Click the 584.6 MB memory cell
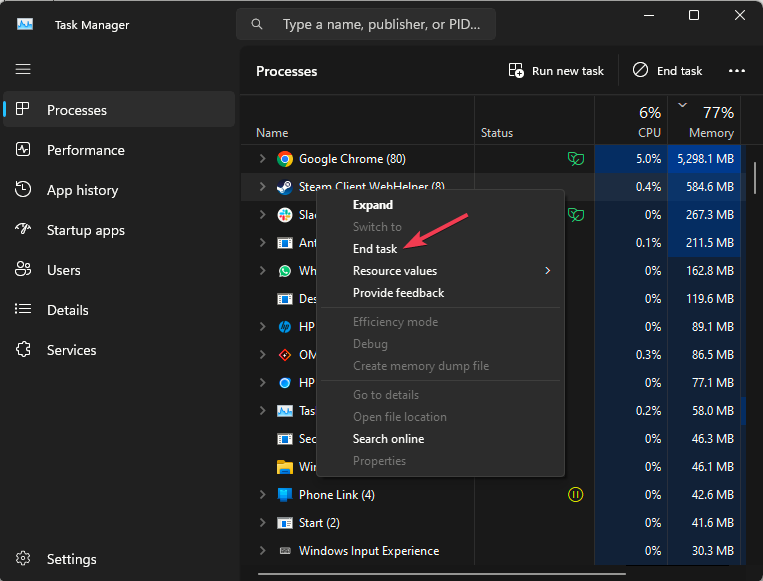This screenshot has height=581, width=763. pyautogui.click(x=705, y=187)
